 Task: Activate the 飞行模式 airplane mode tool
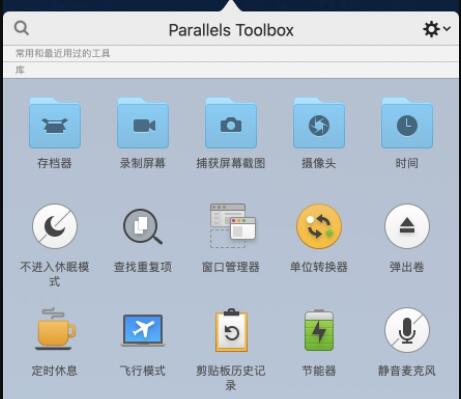pyautogui.click(x=143, y=330)
